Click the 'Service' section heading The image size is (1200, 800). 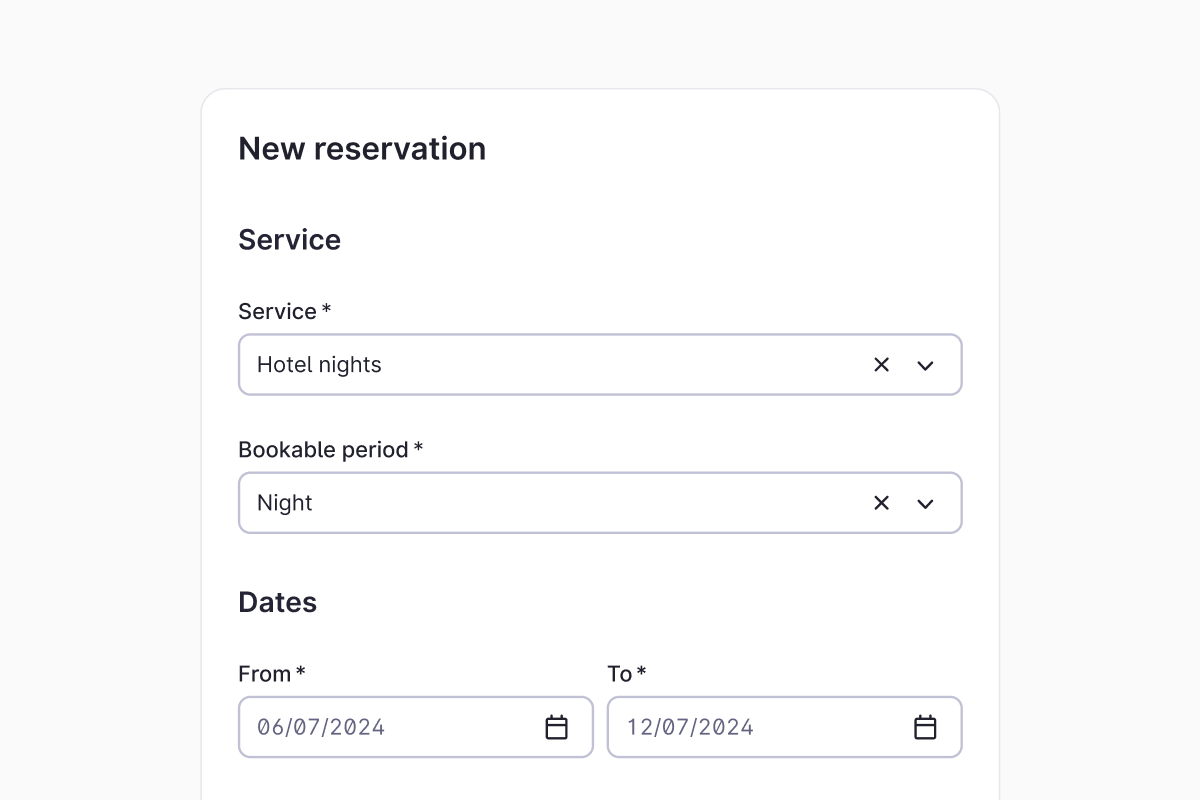(289, 240)
